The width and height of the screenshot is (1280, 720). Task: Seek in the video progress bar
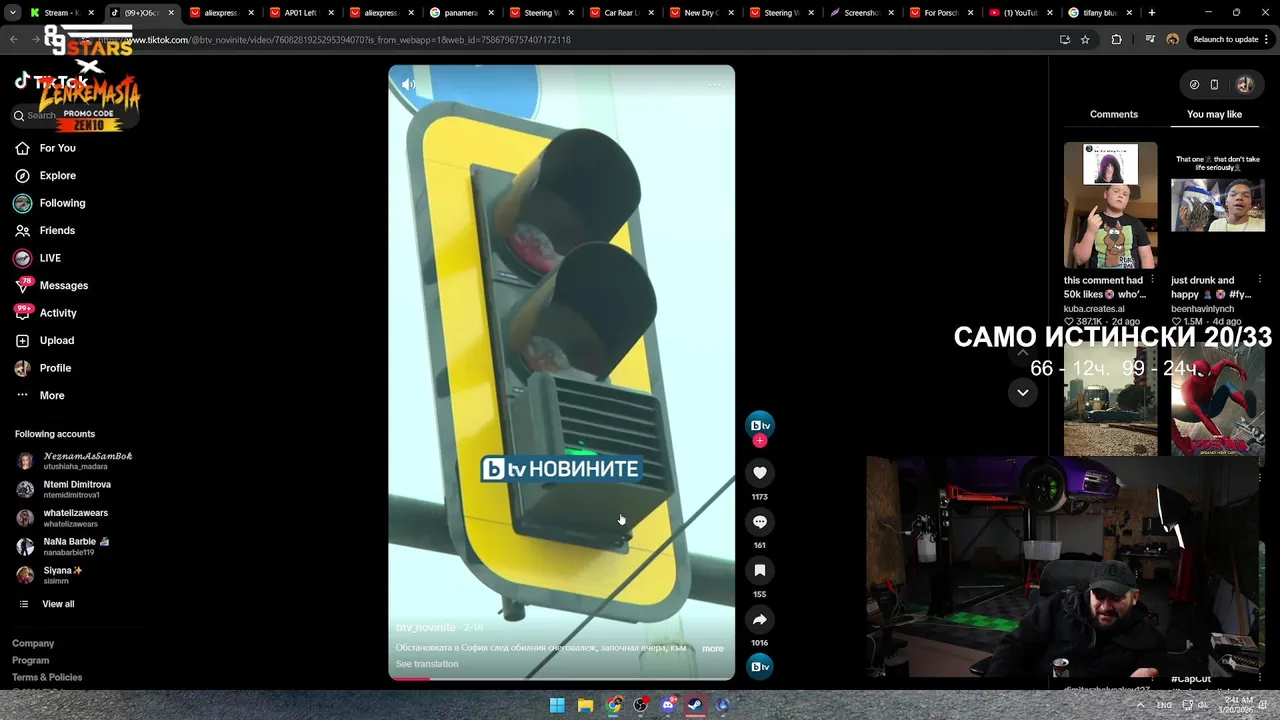(561, 679)
